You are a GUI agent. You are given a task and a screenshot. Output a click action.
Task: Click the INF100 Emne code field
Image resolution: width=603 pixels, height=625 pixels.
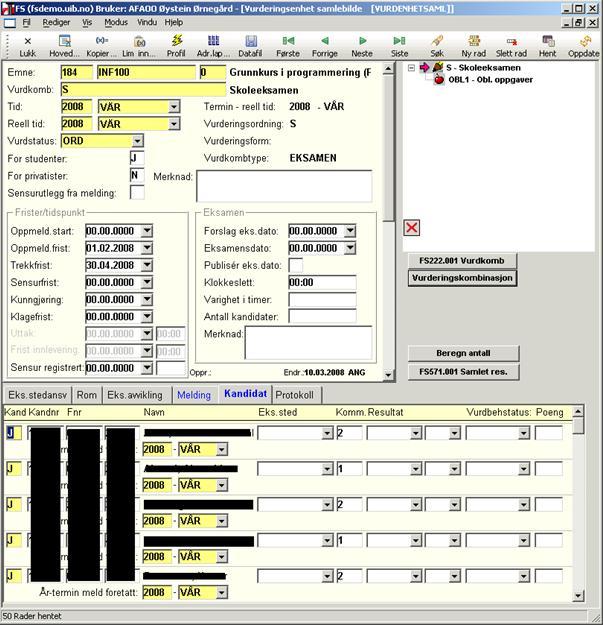(146, 73)
